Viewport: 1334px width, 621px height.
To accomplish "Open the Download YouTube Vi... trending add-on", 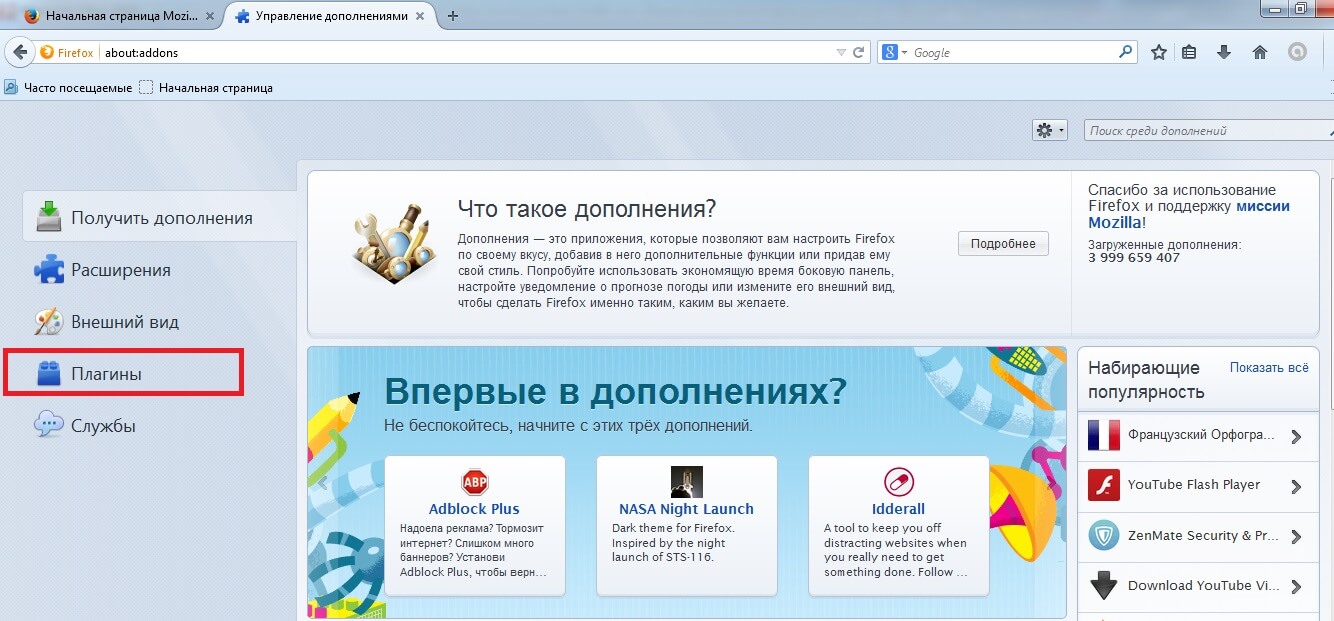I will [x=1198, y=586].
